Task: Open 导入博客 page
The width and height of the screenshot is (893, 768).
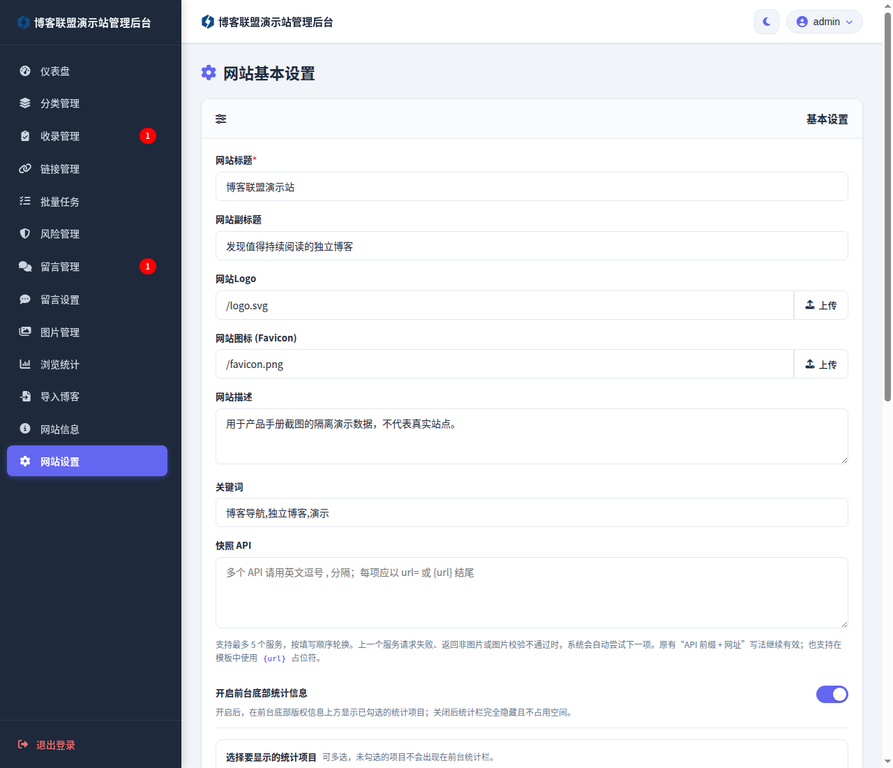Action: click(87, 396)
